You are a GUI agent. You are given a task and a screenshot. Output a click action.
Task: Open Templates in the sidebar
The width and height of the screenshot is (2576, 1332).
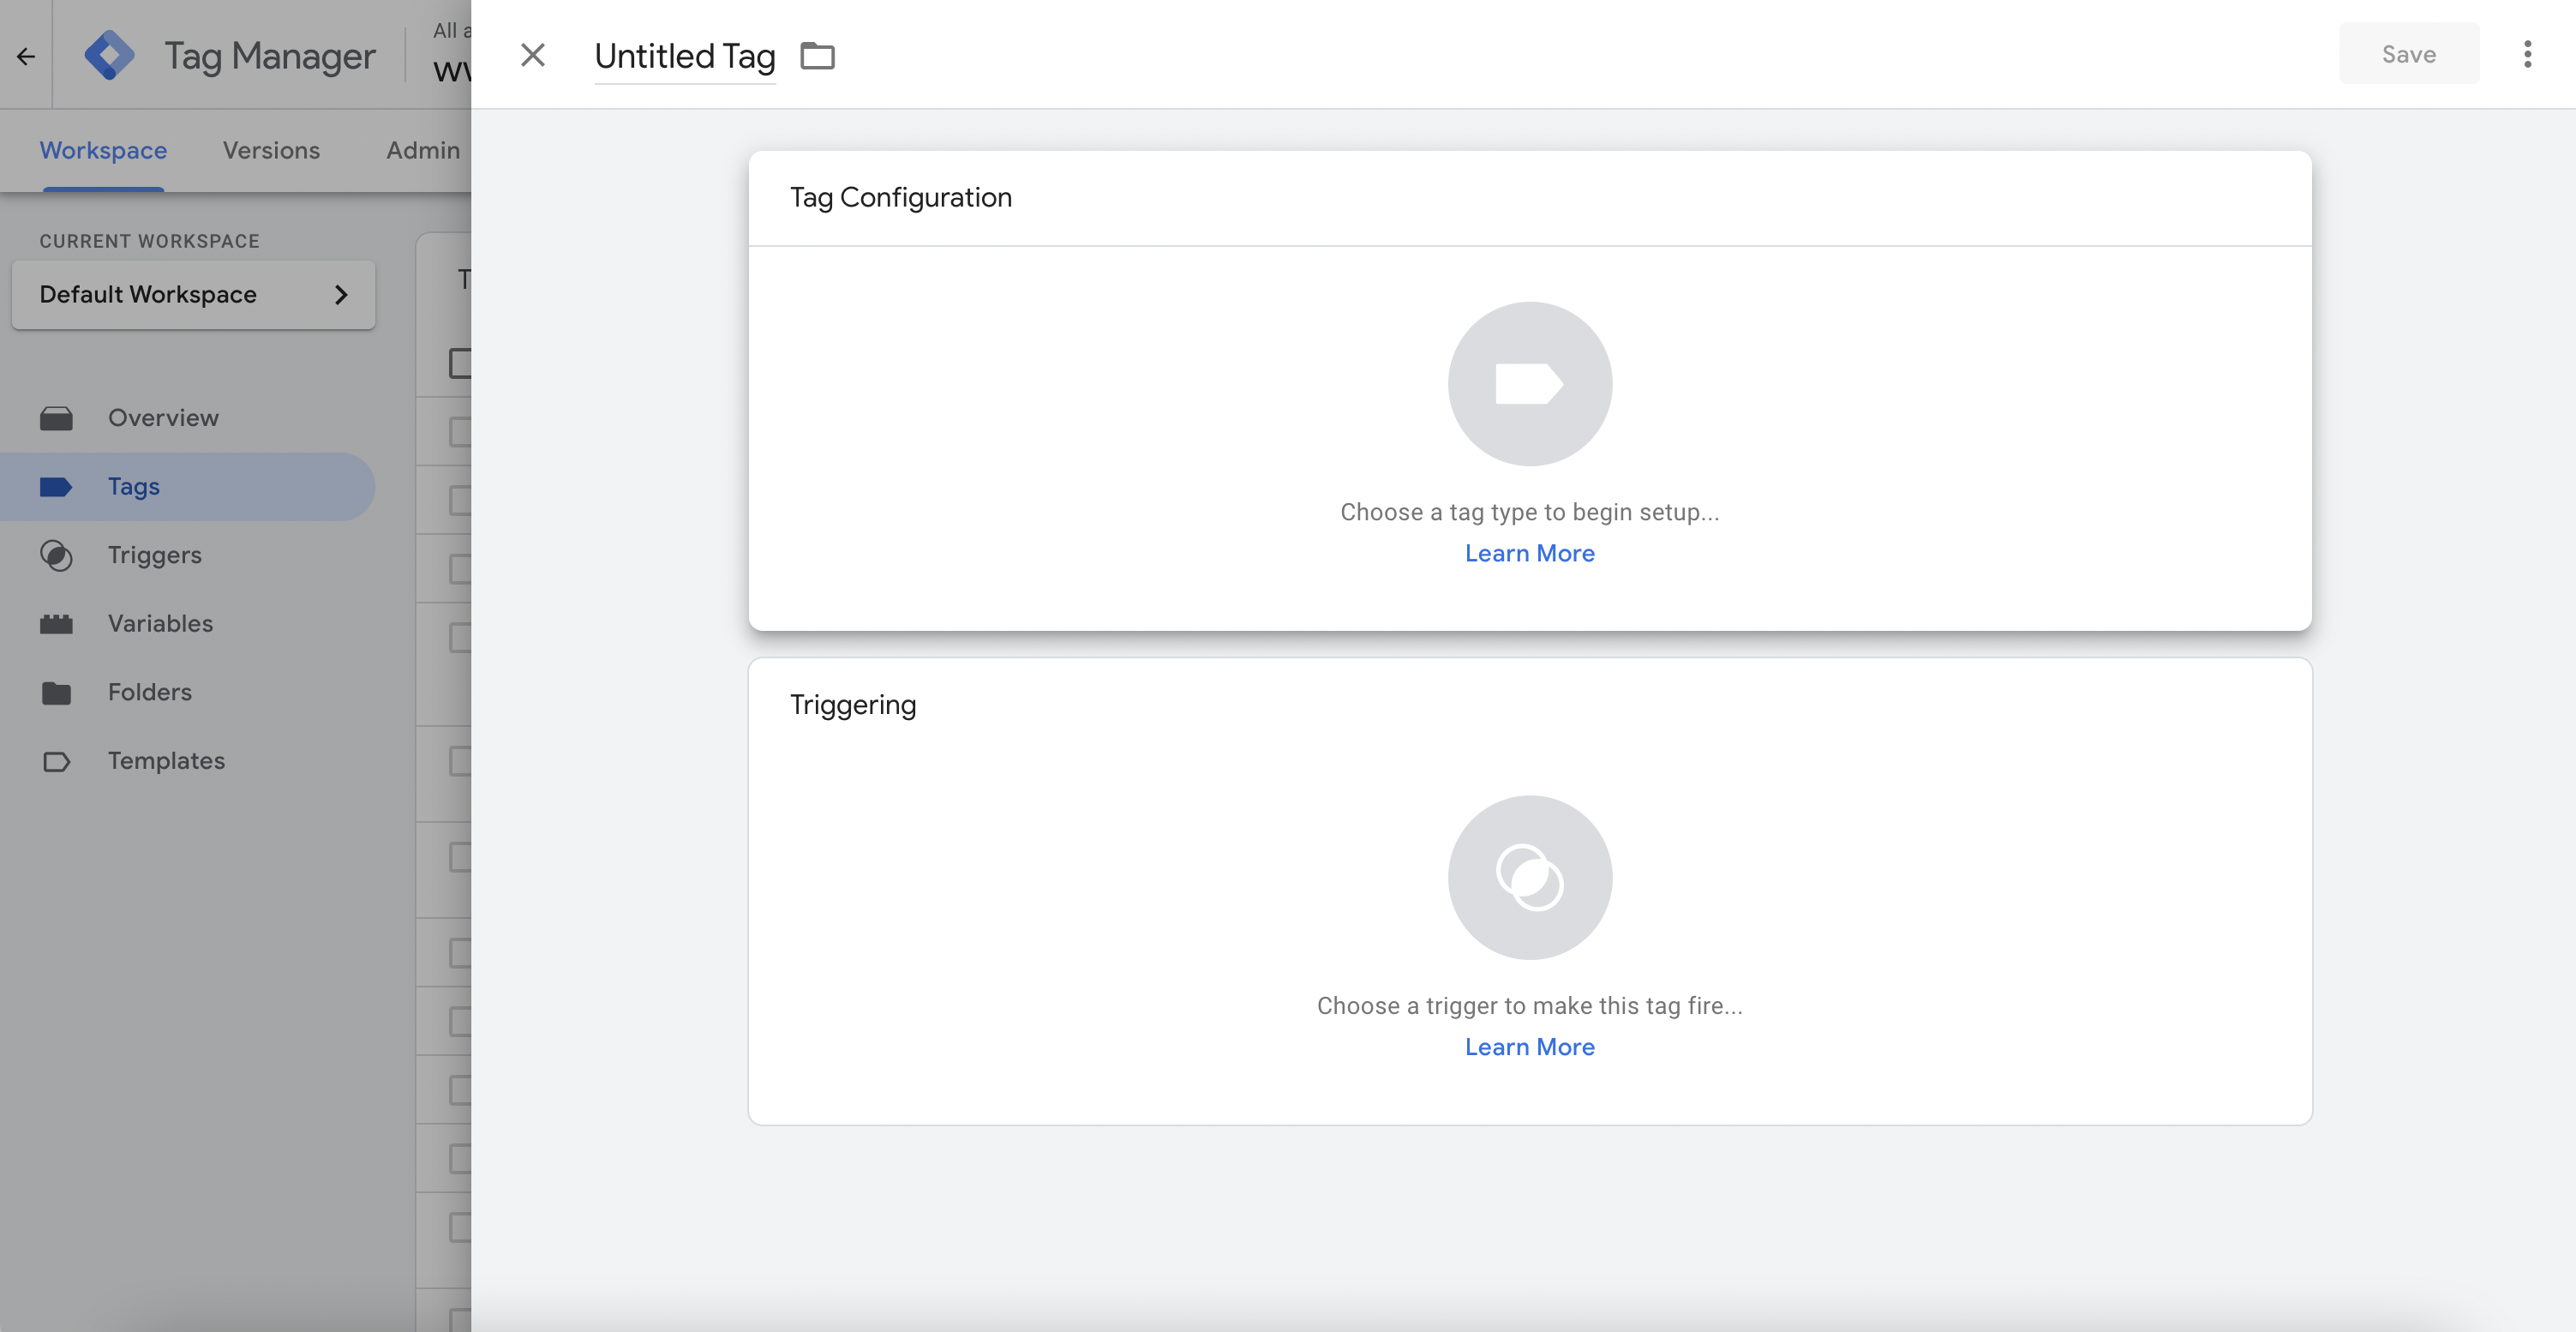[166, 761]
